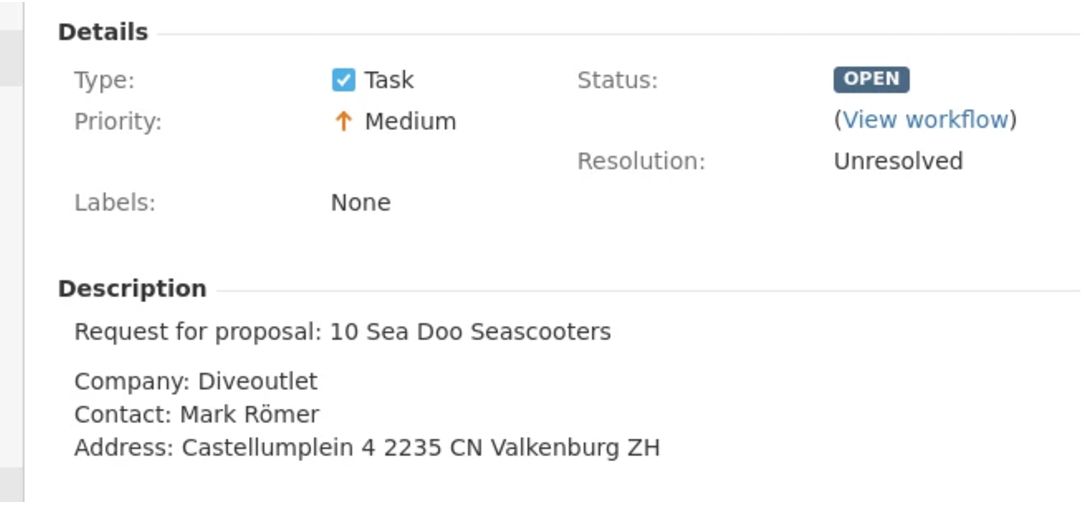Click the Unresolved resolution value

(x=898, y=161)
